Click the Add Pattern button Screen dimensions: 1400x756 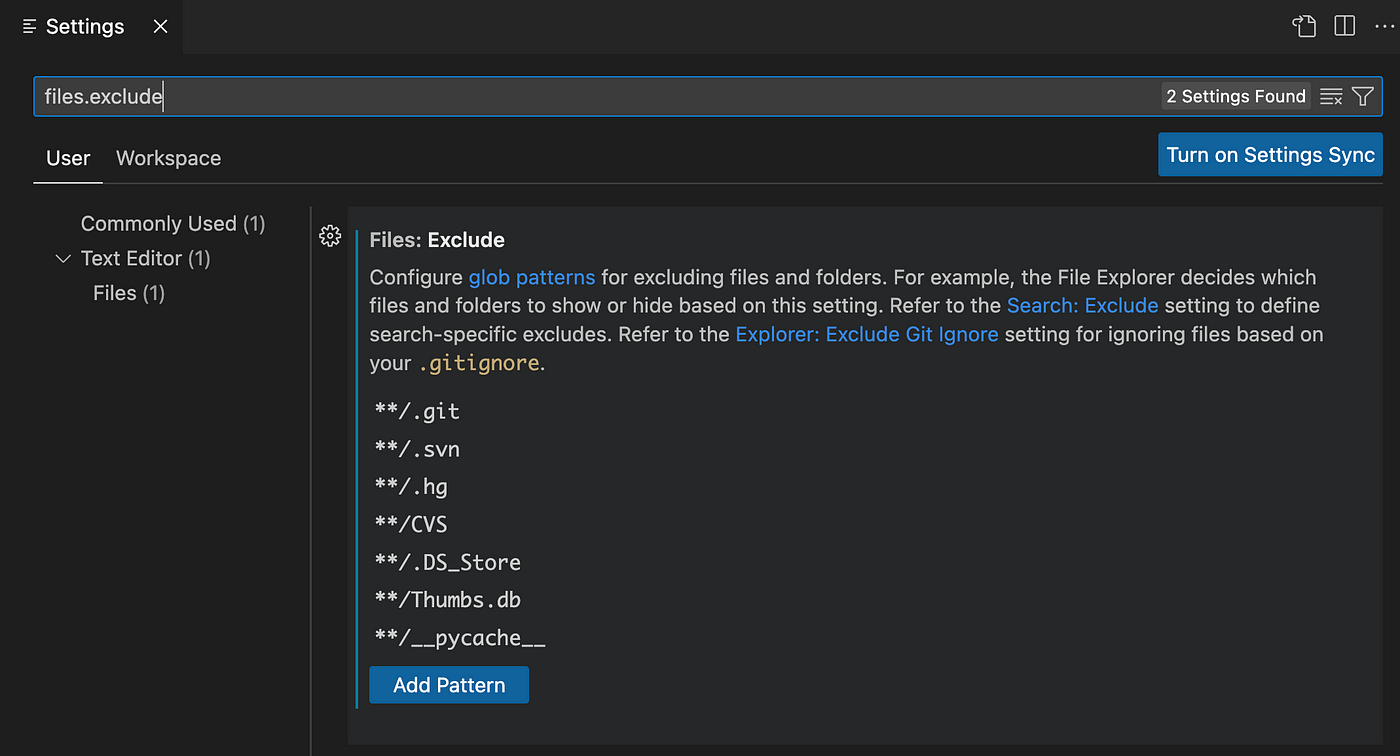tap(449, 685)
